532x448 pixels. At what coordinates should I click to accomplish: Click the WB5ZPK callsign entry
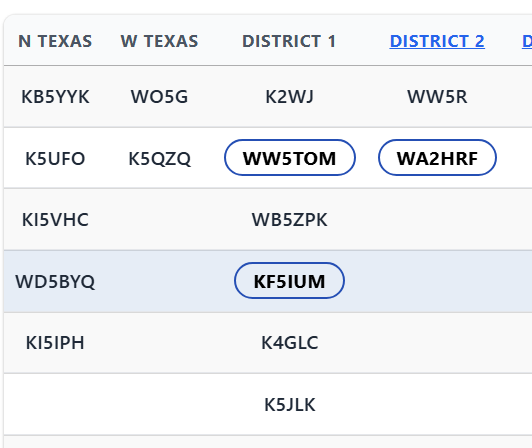point(289,220)
